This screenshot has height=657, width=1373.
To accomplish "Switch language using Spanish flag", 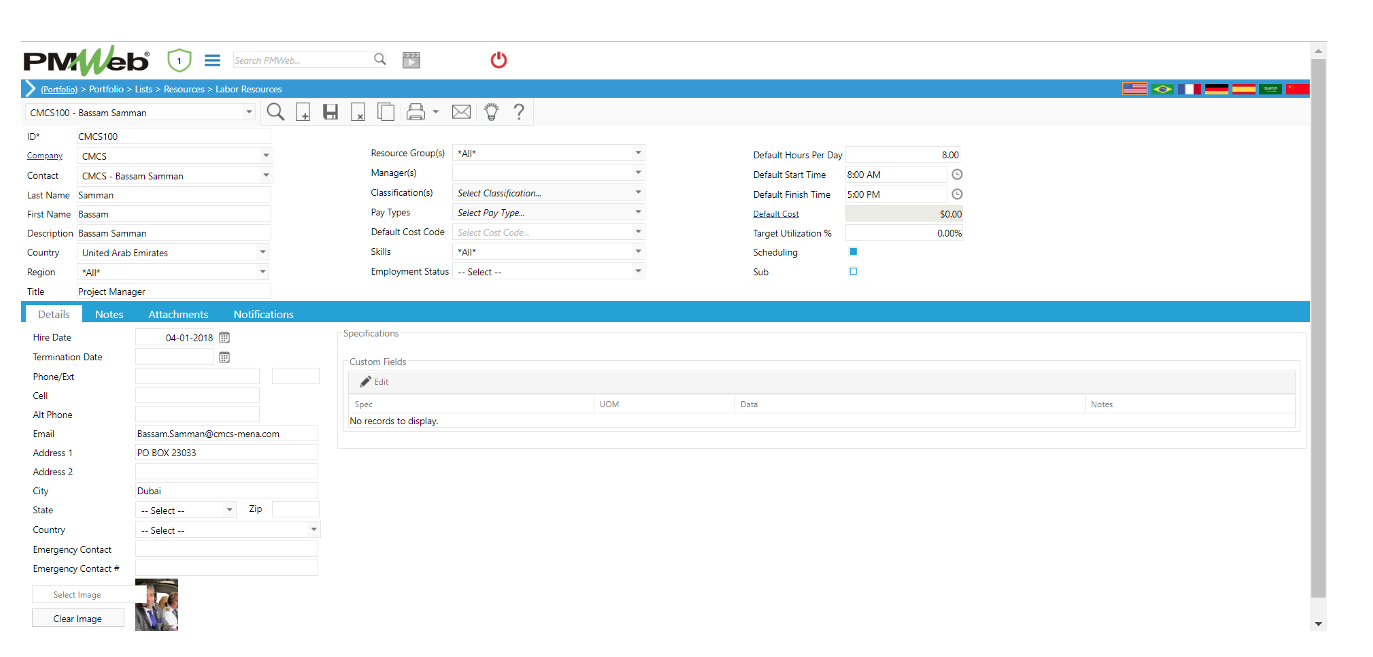I will click(1243, 89).
